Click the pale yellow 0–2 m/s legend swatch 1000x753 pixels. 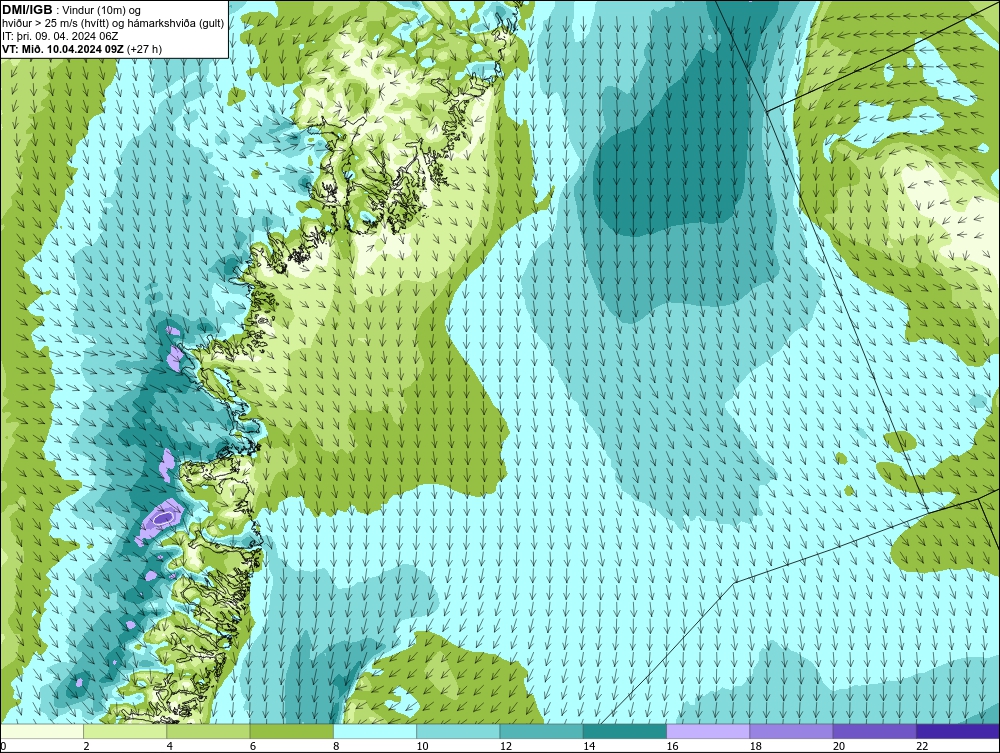pyautogui.click(x=42, y=731)
